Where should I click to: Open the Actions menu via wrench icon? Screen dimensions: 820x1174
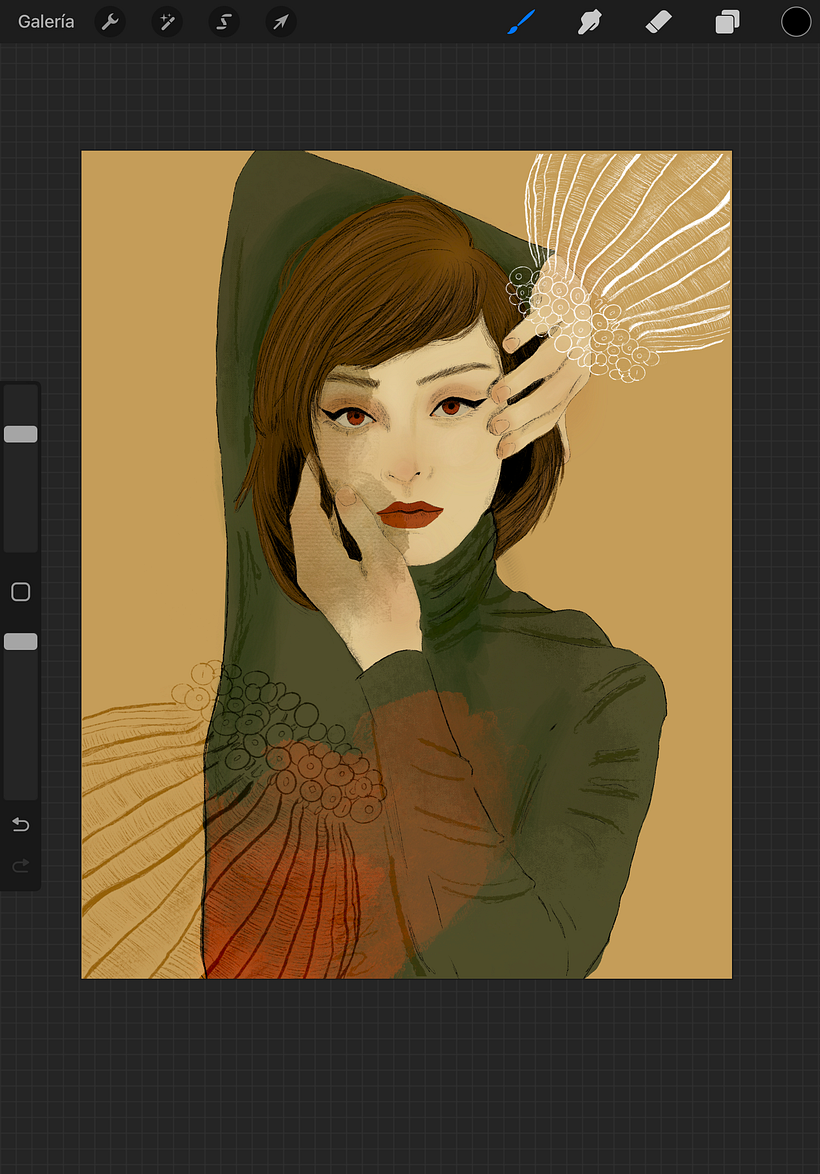tap(110, 21)
